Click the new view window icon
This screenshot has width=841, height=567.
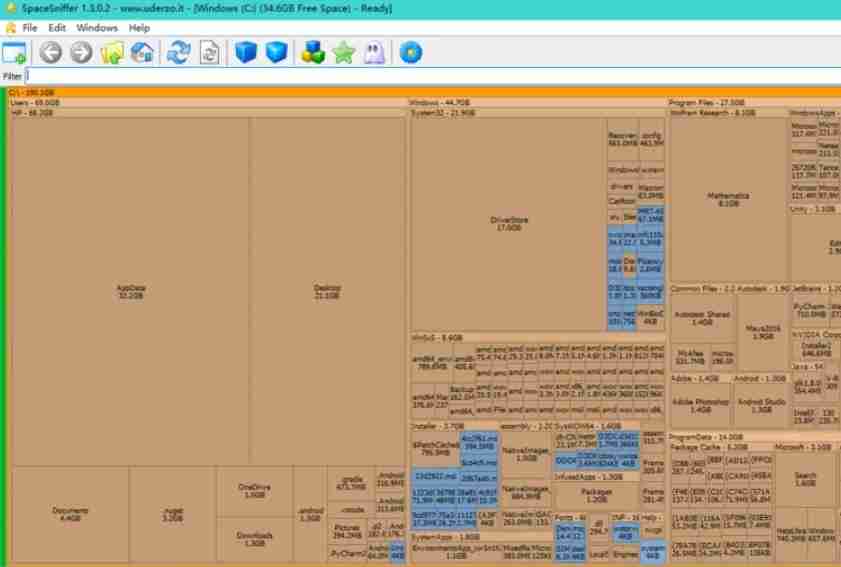pyautogui.click(x=14, y=53)
